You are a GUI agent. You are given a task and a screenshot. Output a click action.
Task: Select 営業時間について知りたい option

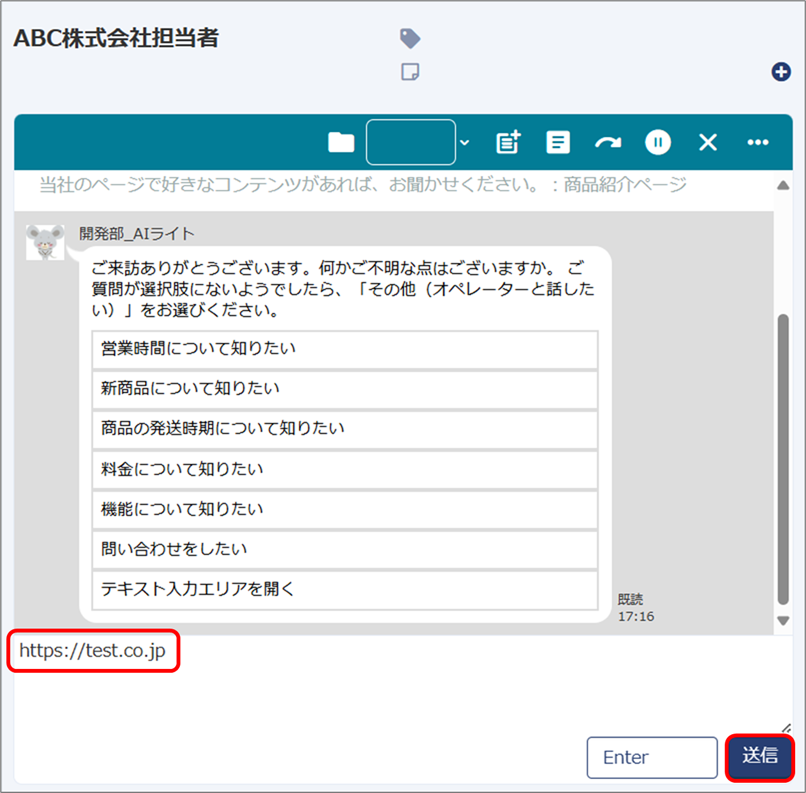click(x=345, y=349)
